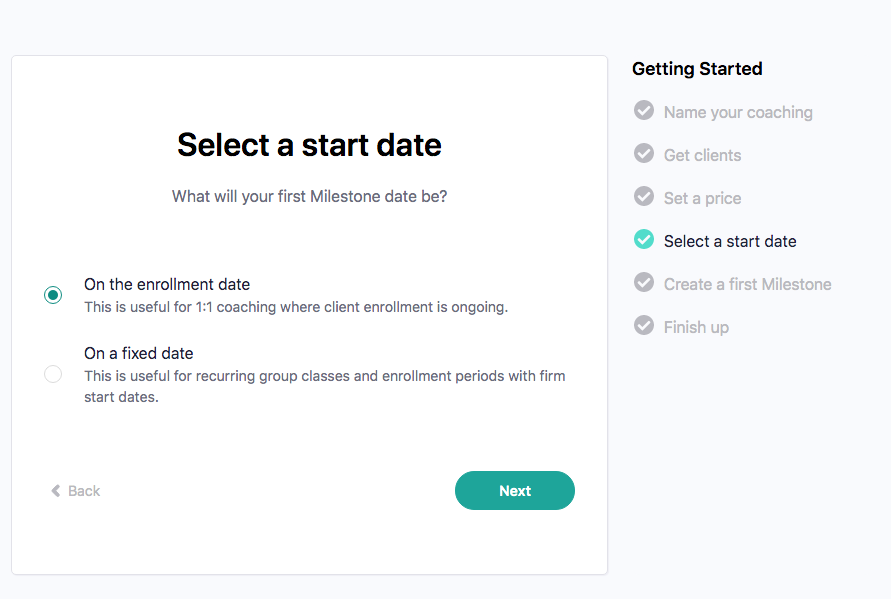Click the fixed date description text
Screen dimensions: 891x599
click(324, 386)
